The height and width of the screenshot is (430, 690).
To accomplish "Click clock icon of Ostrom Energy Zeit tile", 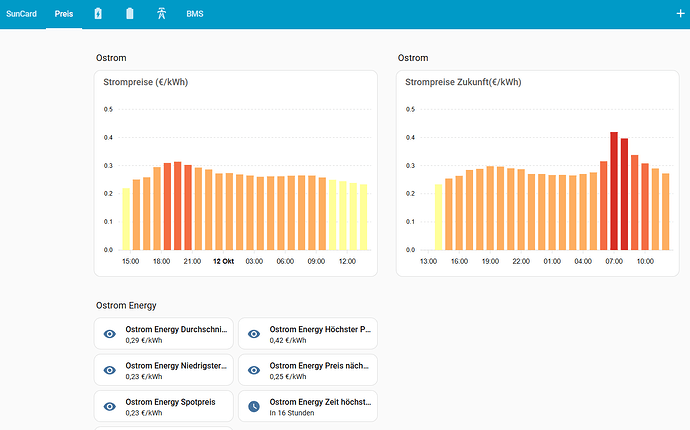I will (254, 406).
